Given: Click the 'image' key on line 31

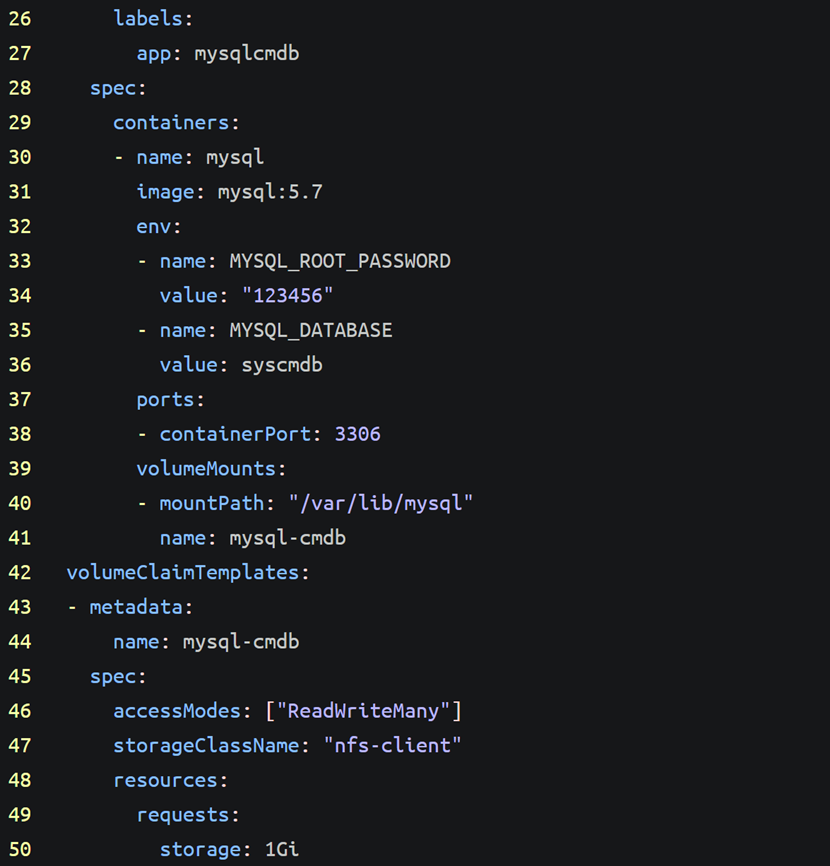Looking at the screenshot, I should tap(166, 192).
